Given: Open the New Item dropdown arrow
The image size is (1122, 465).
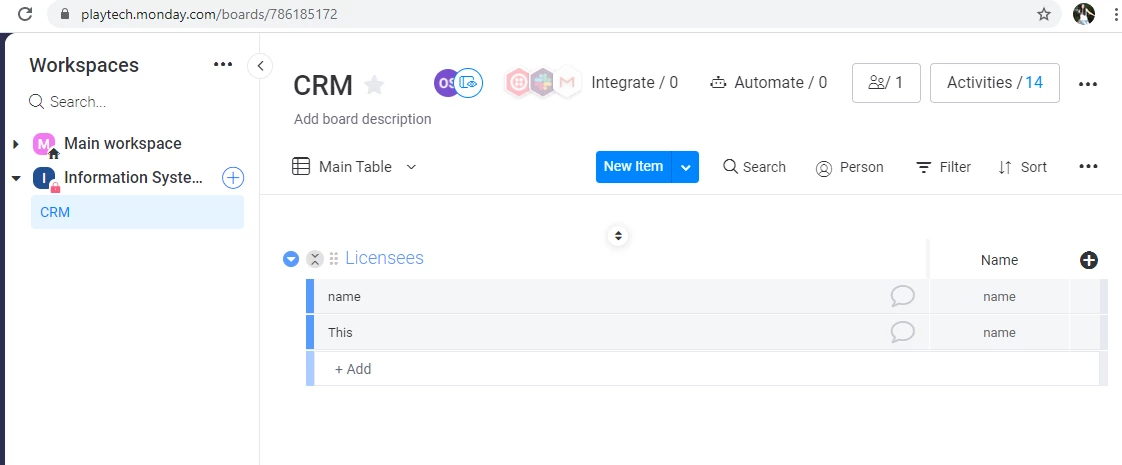Looking at the screenshot, I should (686, 167).
